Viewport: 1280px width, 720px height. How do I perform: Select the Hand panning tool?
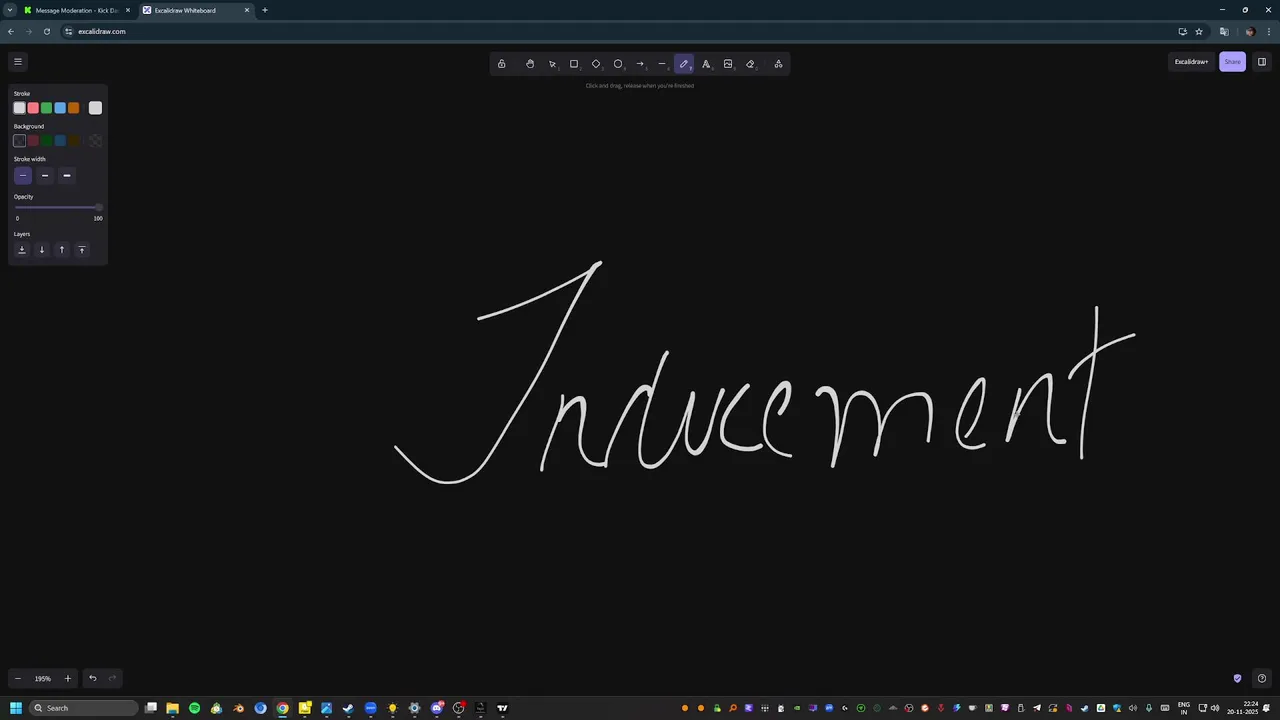530,64
